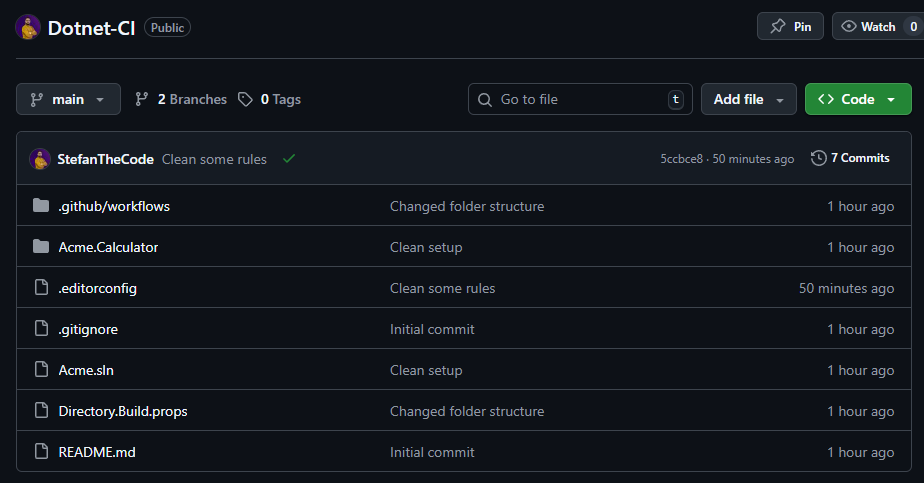Open the Acme.sln file
The height and width of the screenshot is (483, 924).
point(86,370)
